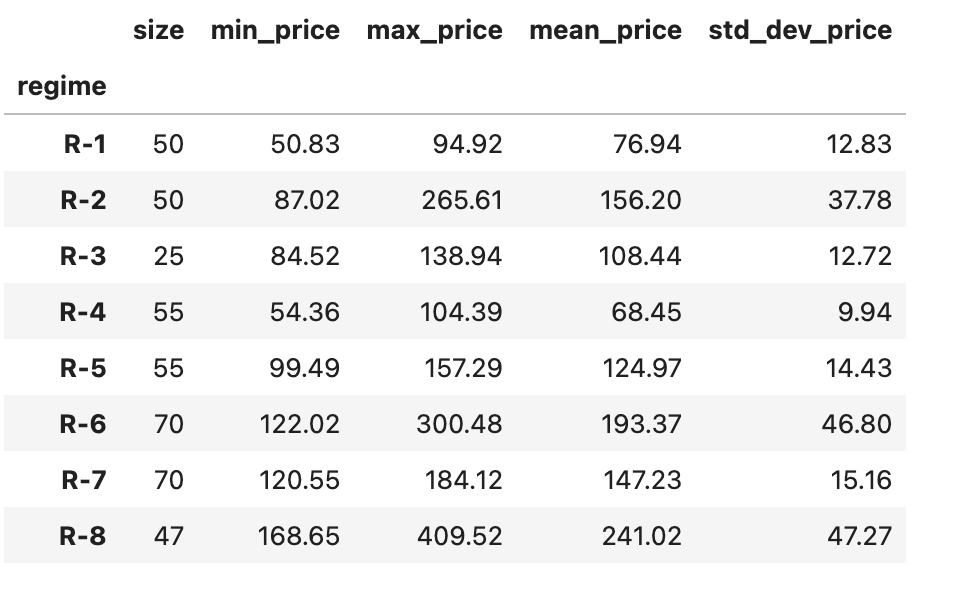The height and width of the screenshot is (598, 966).
Task: Select the R-6 row label
Action: click(83, 424)
